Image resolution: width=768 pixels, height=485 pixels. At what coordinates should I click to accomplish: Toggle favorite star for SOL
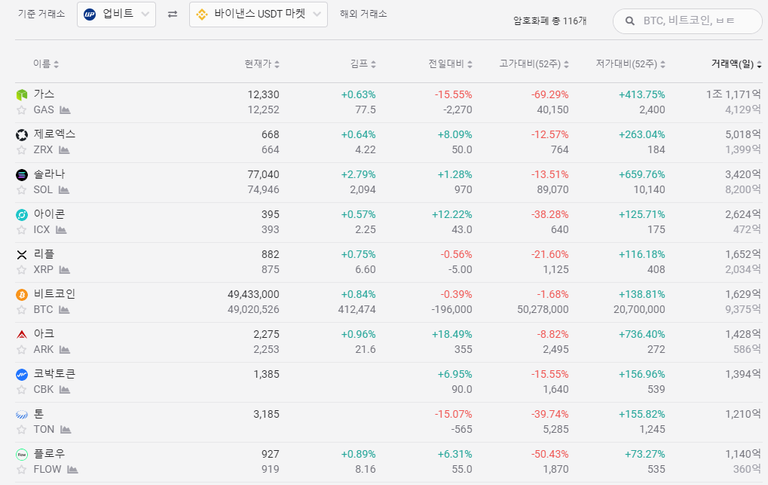point(21,190)
